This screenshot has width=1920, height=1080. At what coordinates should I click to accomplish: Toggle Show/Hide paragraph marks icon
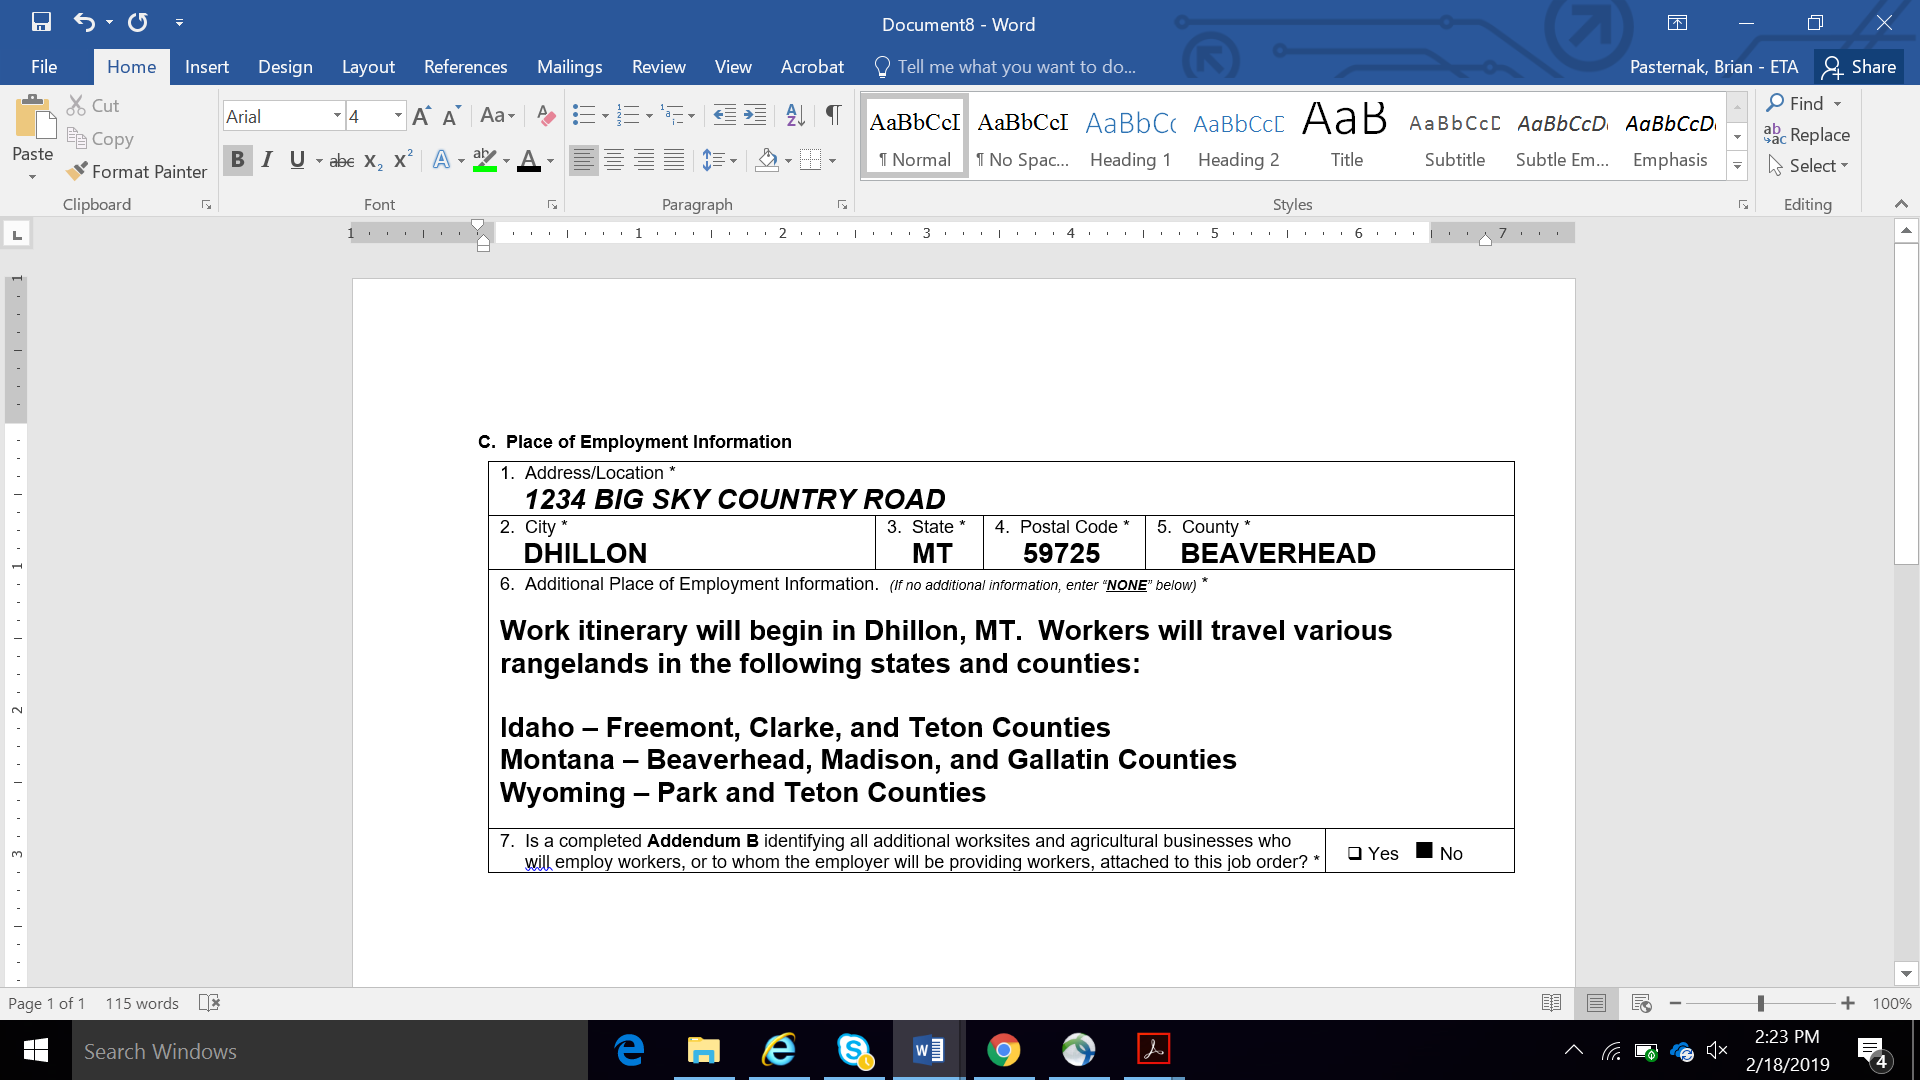pyautogui.click(x=833, y=116)
